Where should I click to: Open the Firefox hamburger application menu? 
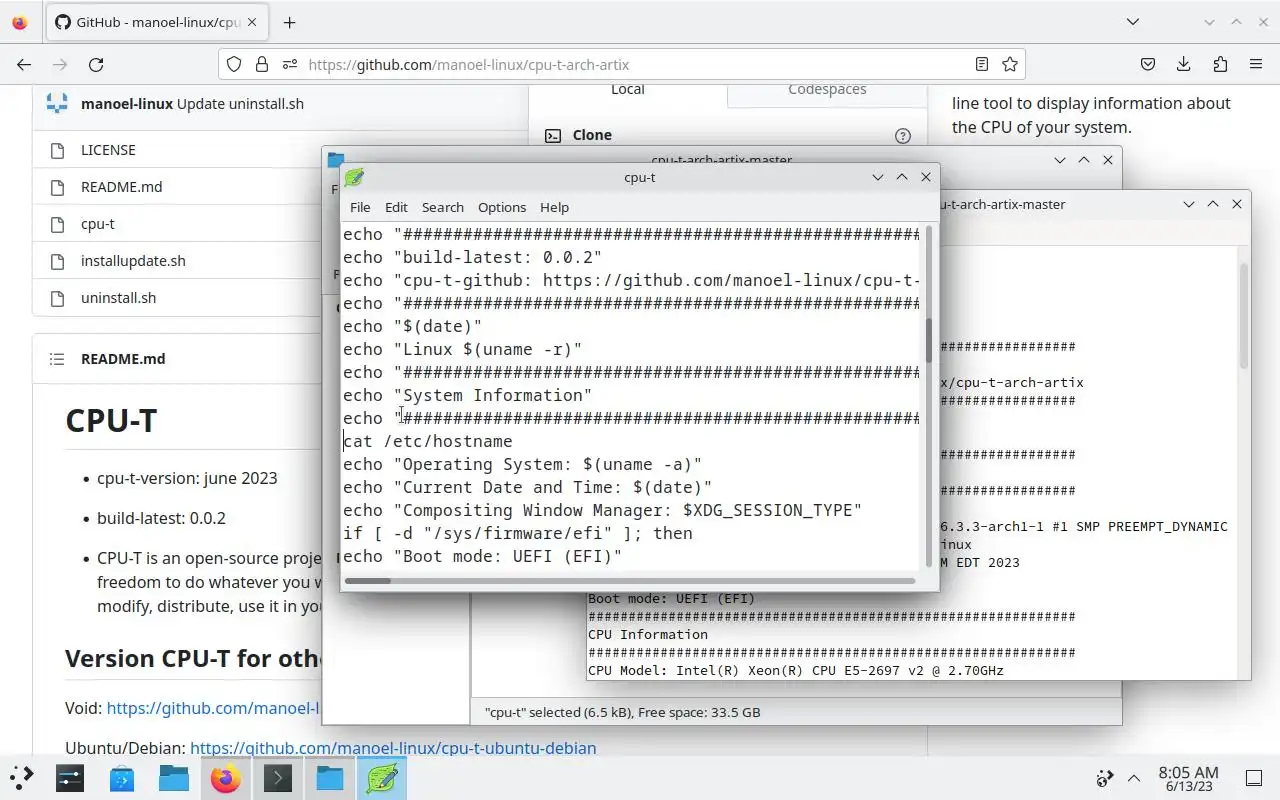pyautogui.click(x=1256, y=64)
